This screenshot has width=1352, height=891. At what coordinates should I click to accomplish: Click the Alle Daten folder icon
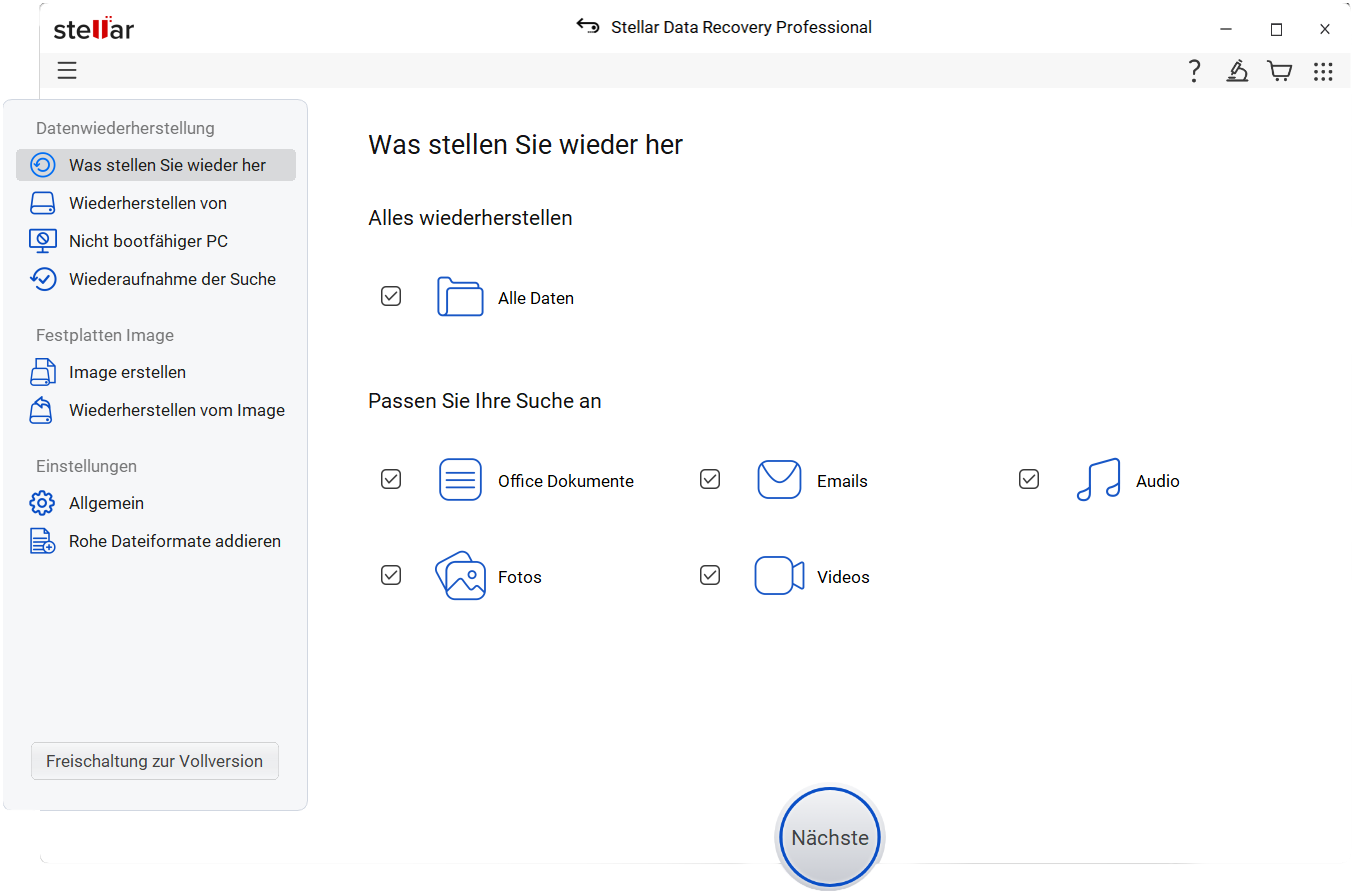click(x=460, y=297)
